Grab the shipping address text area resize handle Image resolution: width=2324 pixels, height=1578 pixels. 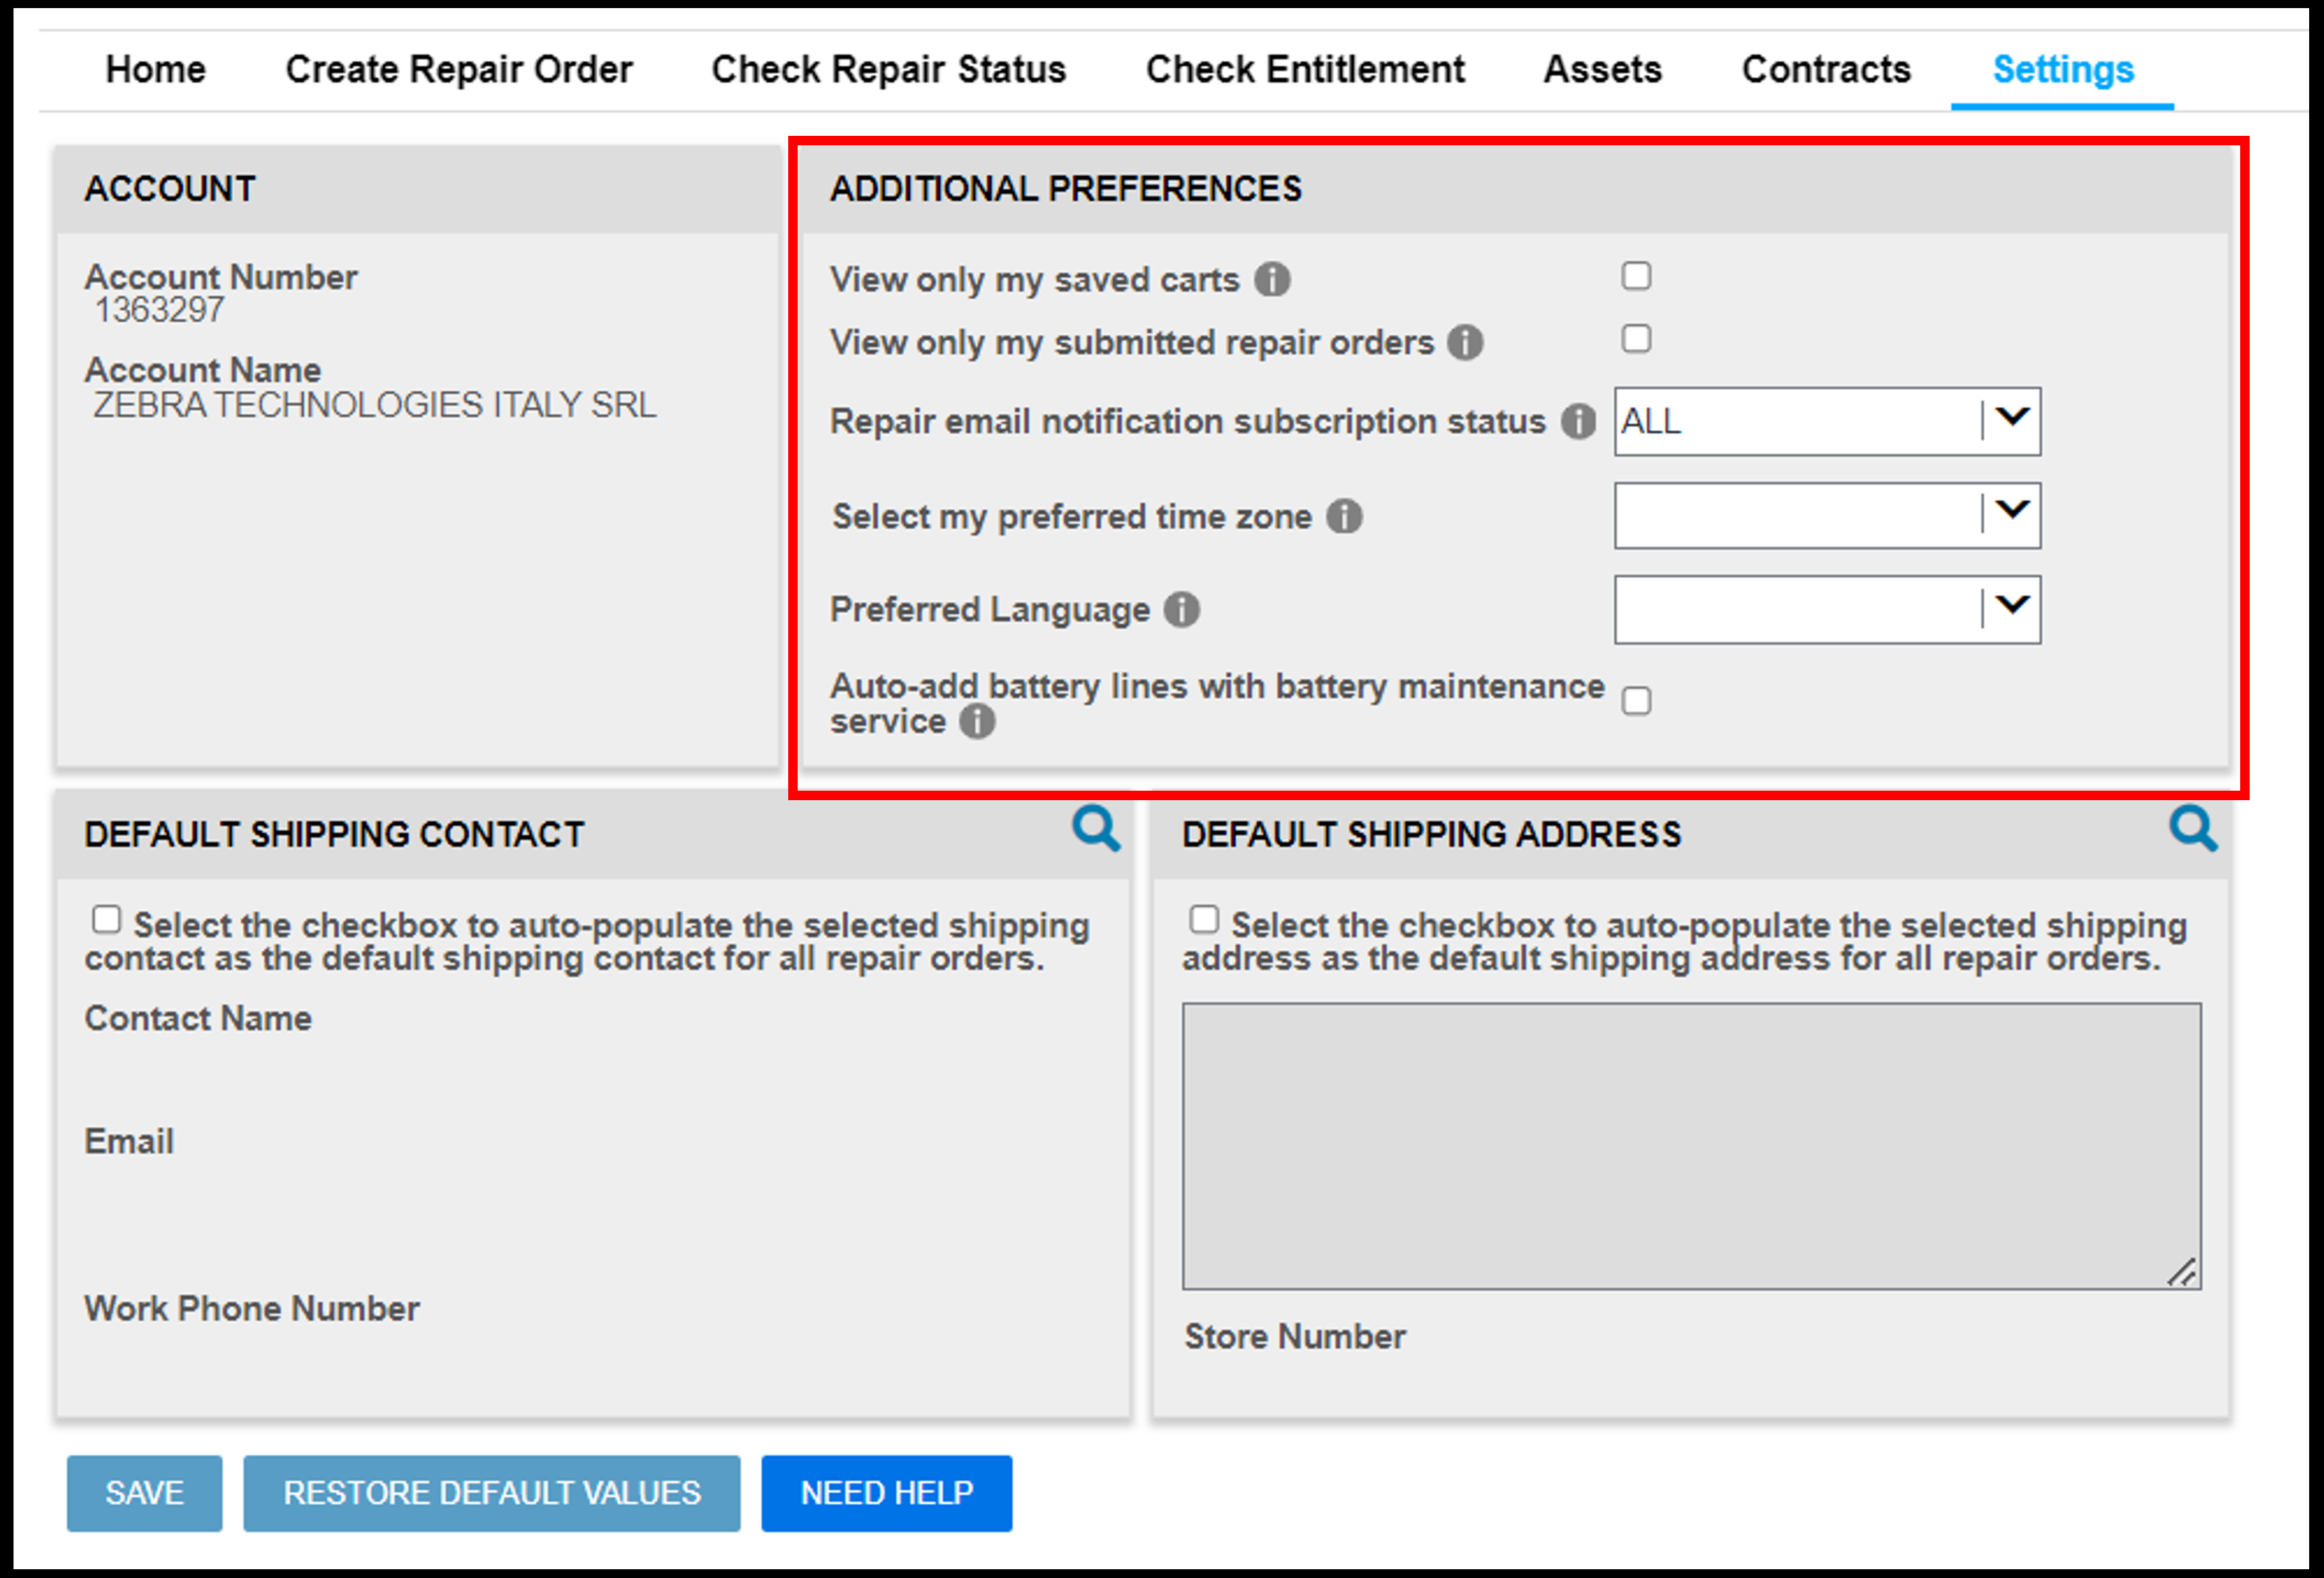coord(2182,1272)
